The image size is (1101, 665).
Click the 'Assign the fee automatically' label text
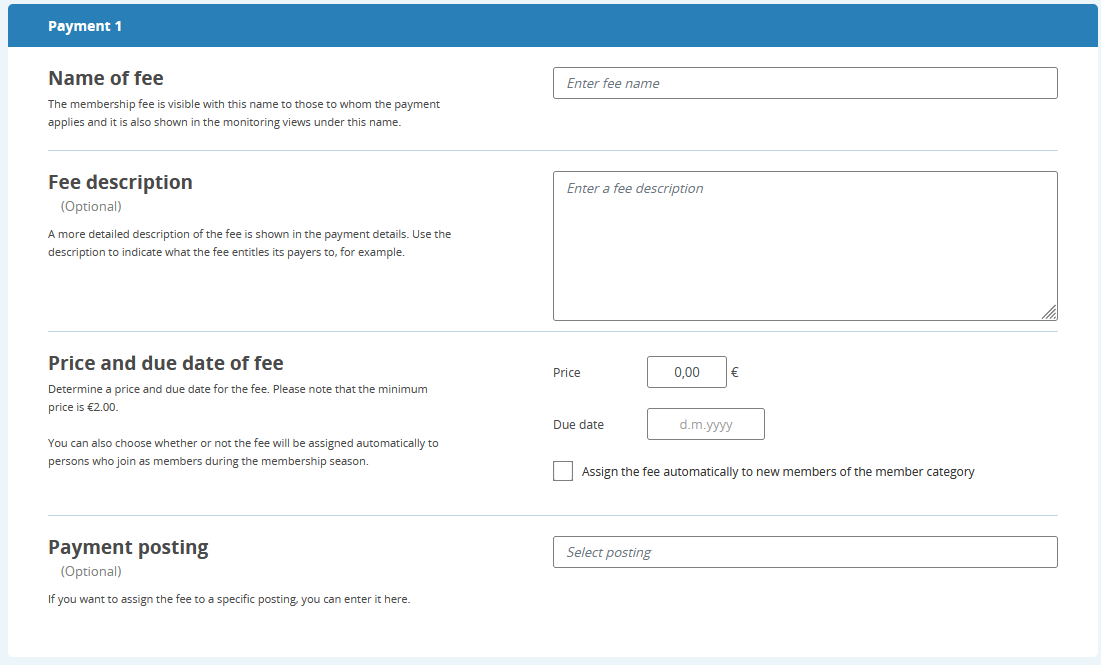(x=778, y=472)
